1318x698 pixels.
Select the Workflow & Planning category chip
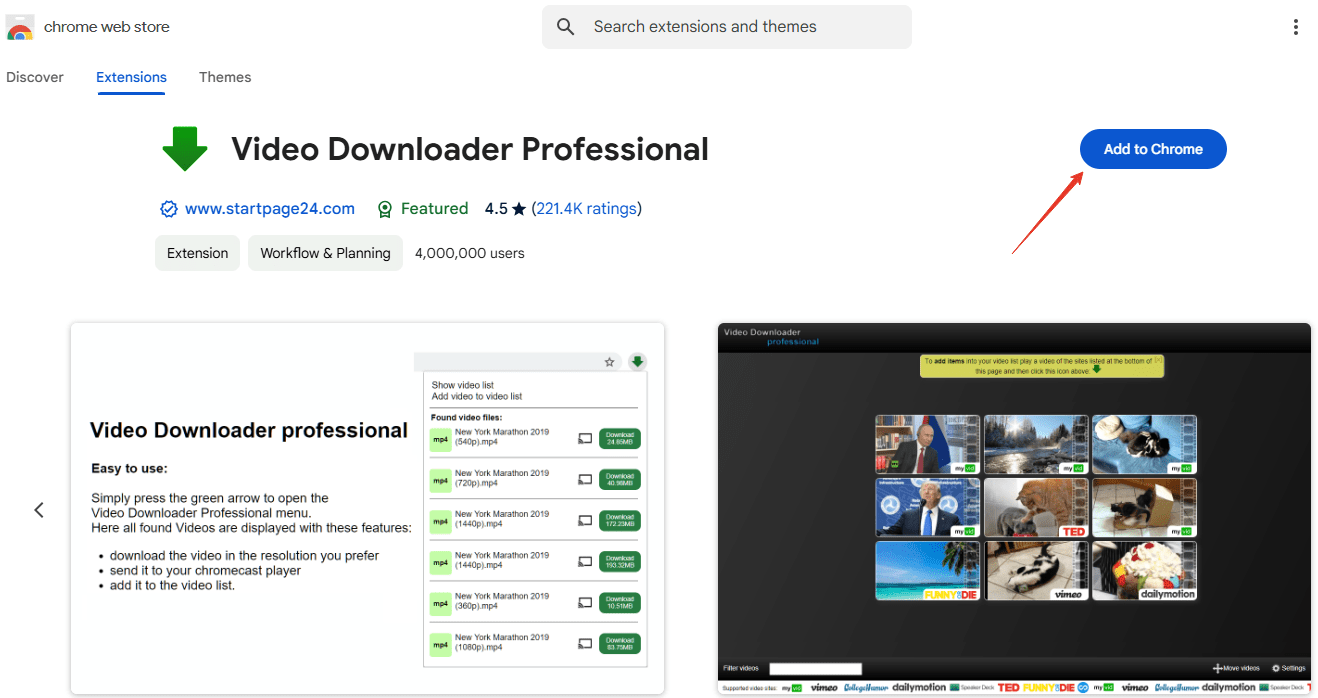coord(325,253)
